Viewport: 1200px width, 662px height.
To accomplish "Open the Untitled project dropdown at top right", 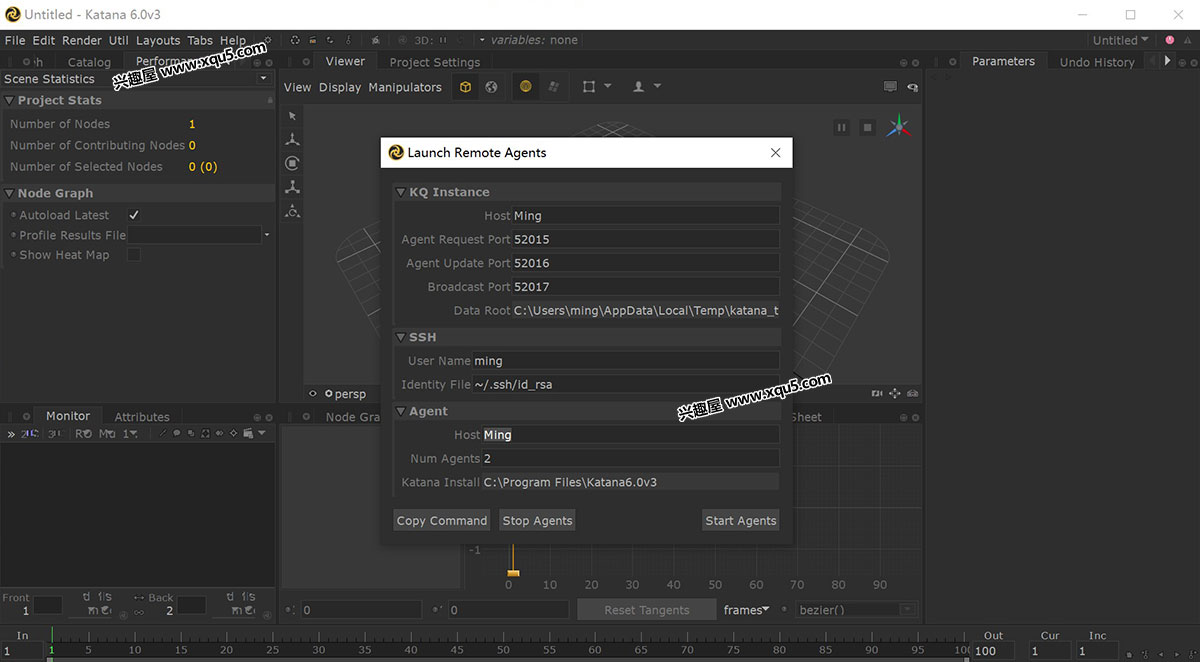I will (x=1120, y=40).
